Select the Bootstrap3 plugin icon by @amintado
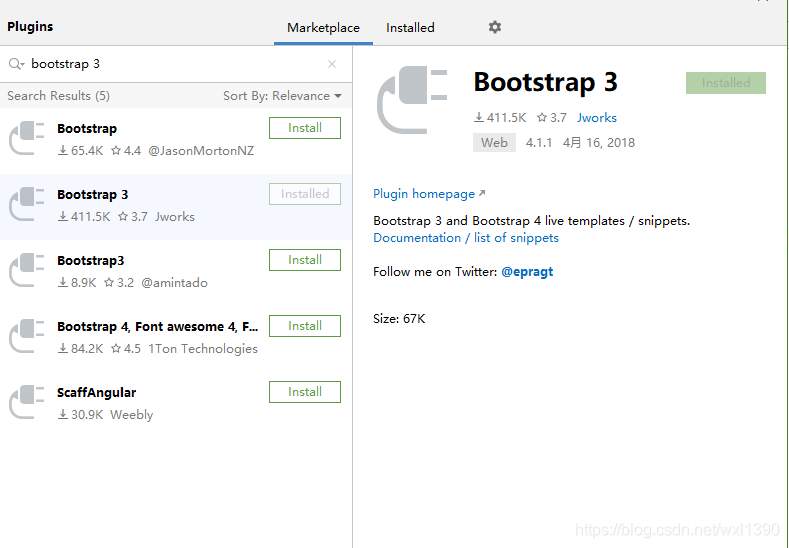 point(27,271)
